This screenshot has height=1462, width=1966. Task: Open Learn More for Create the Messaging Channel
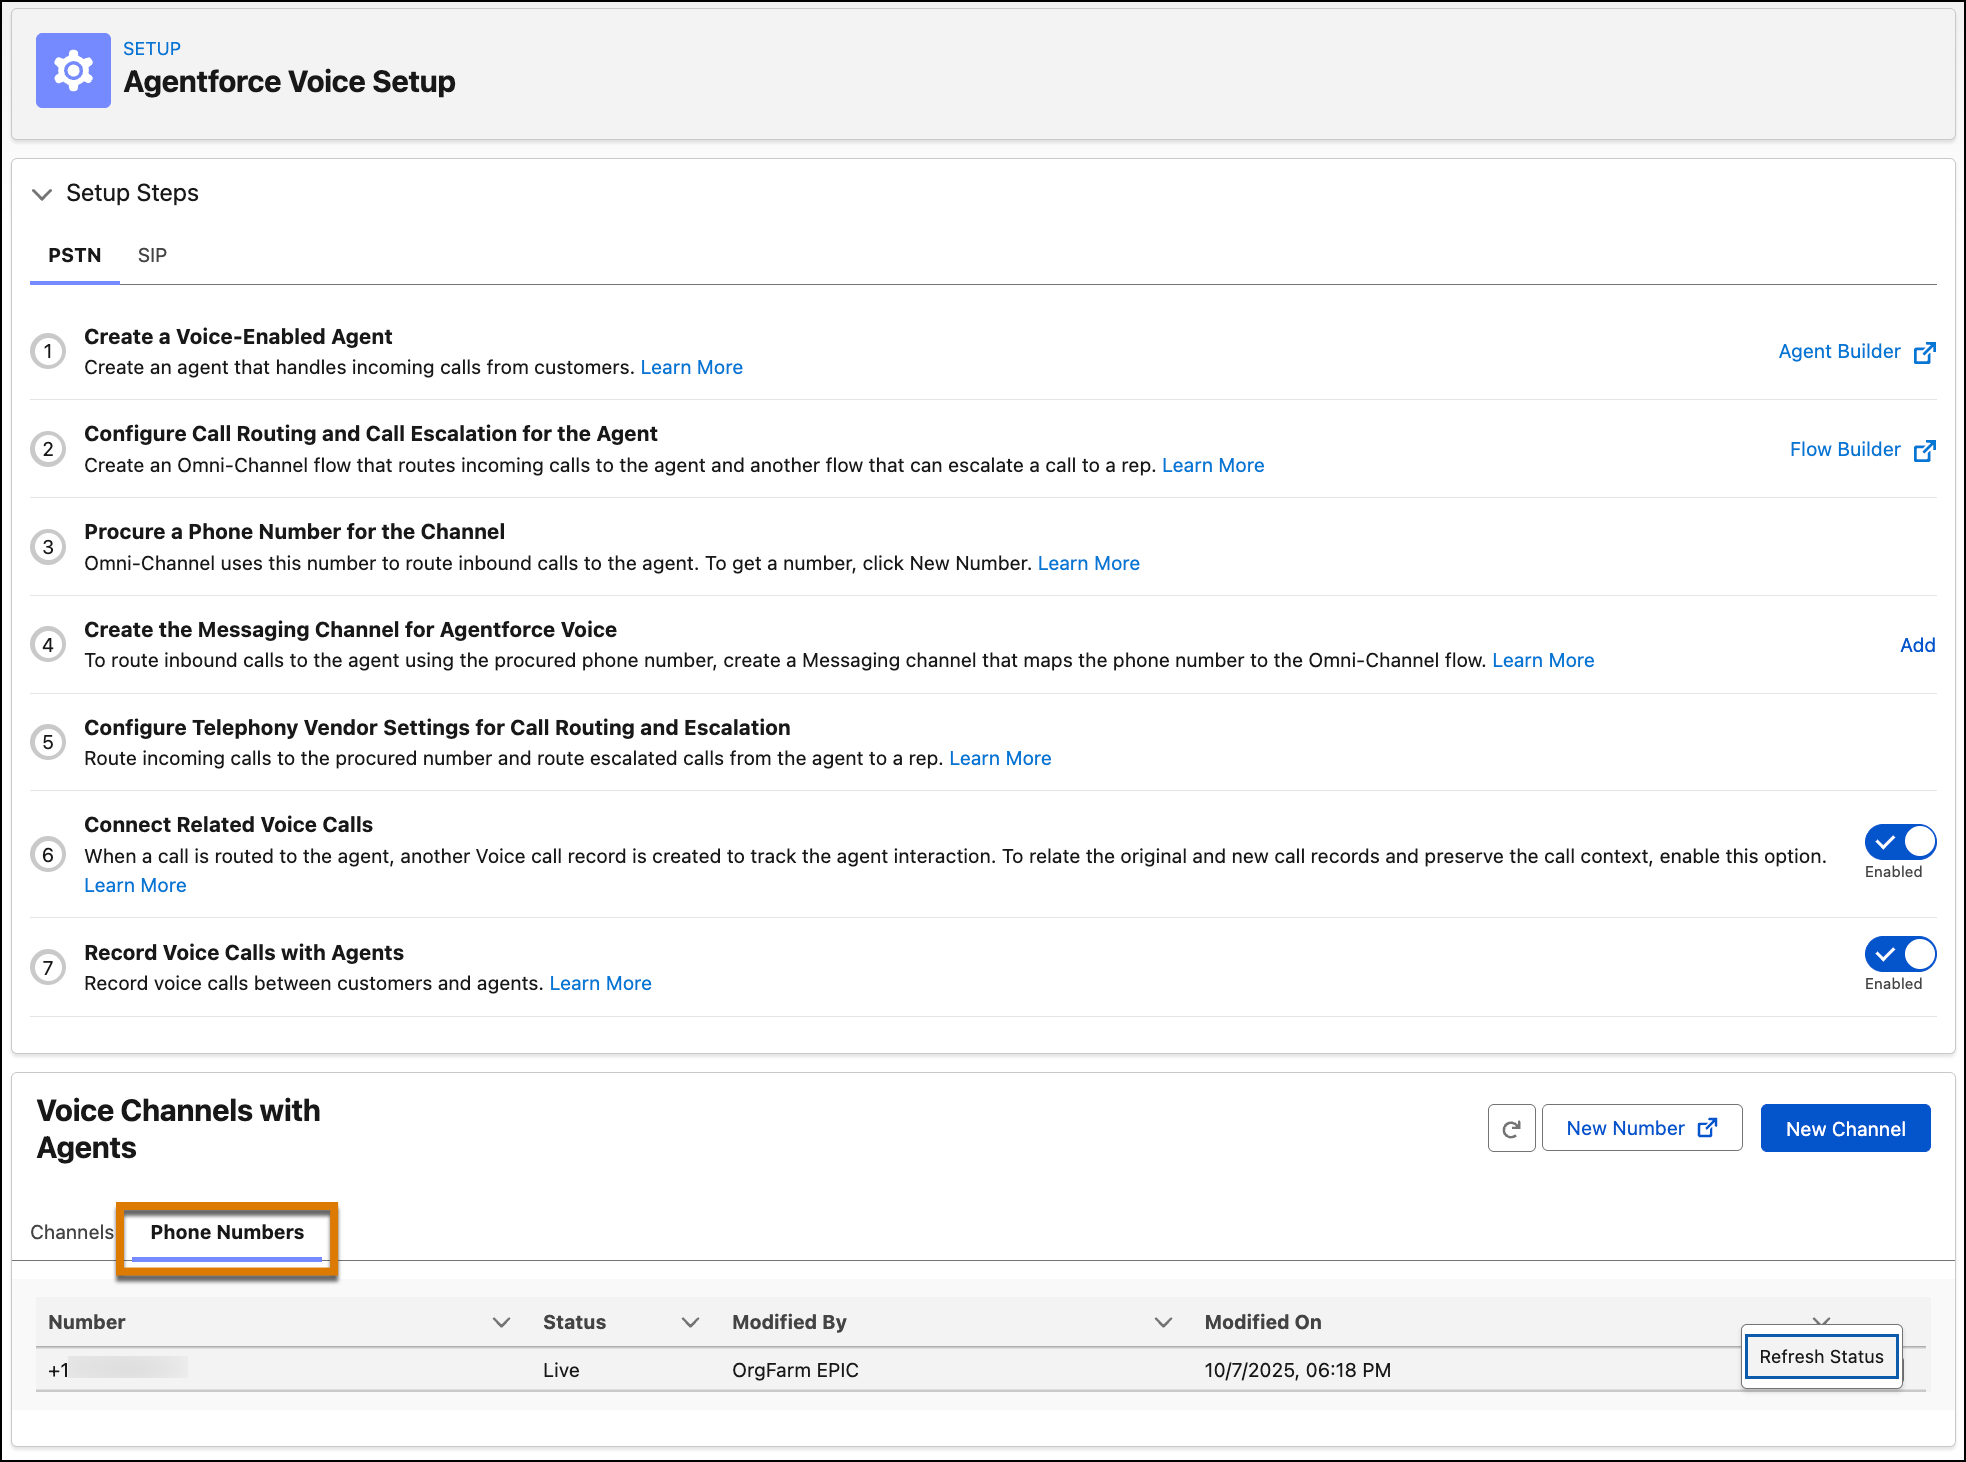pos(1543,660)
